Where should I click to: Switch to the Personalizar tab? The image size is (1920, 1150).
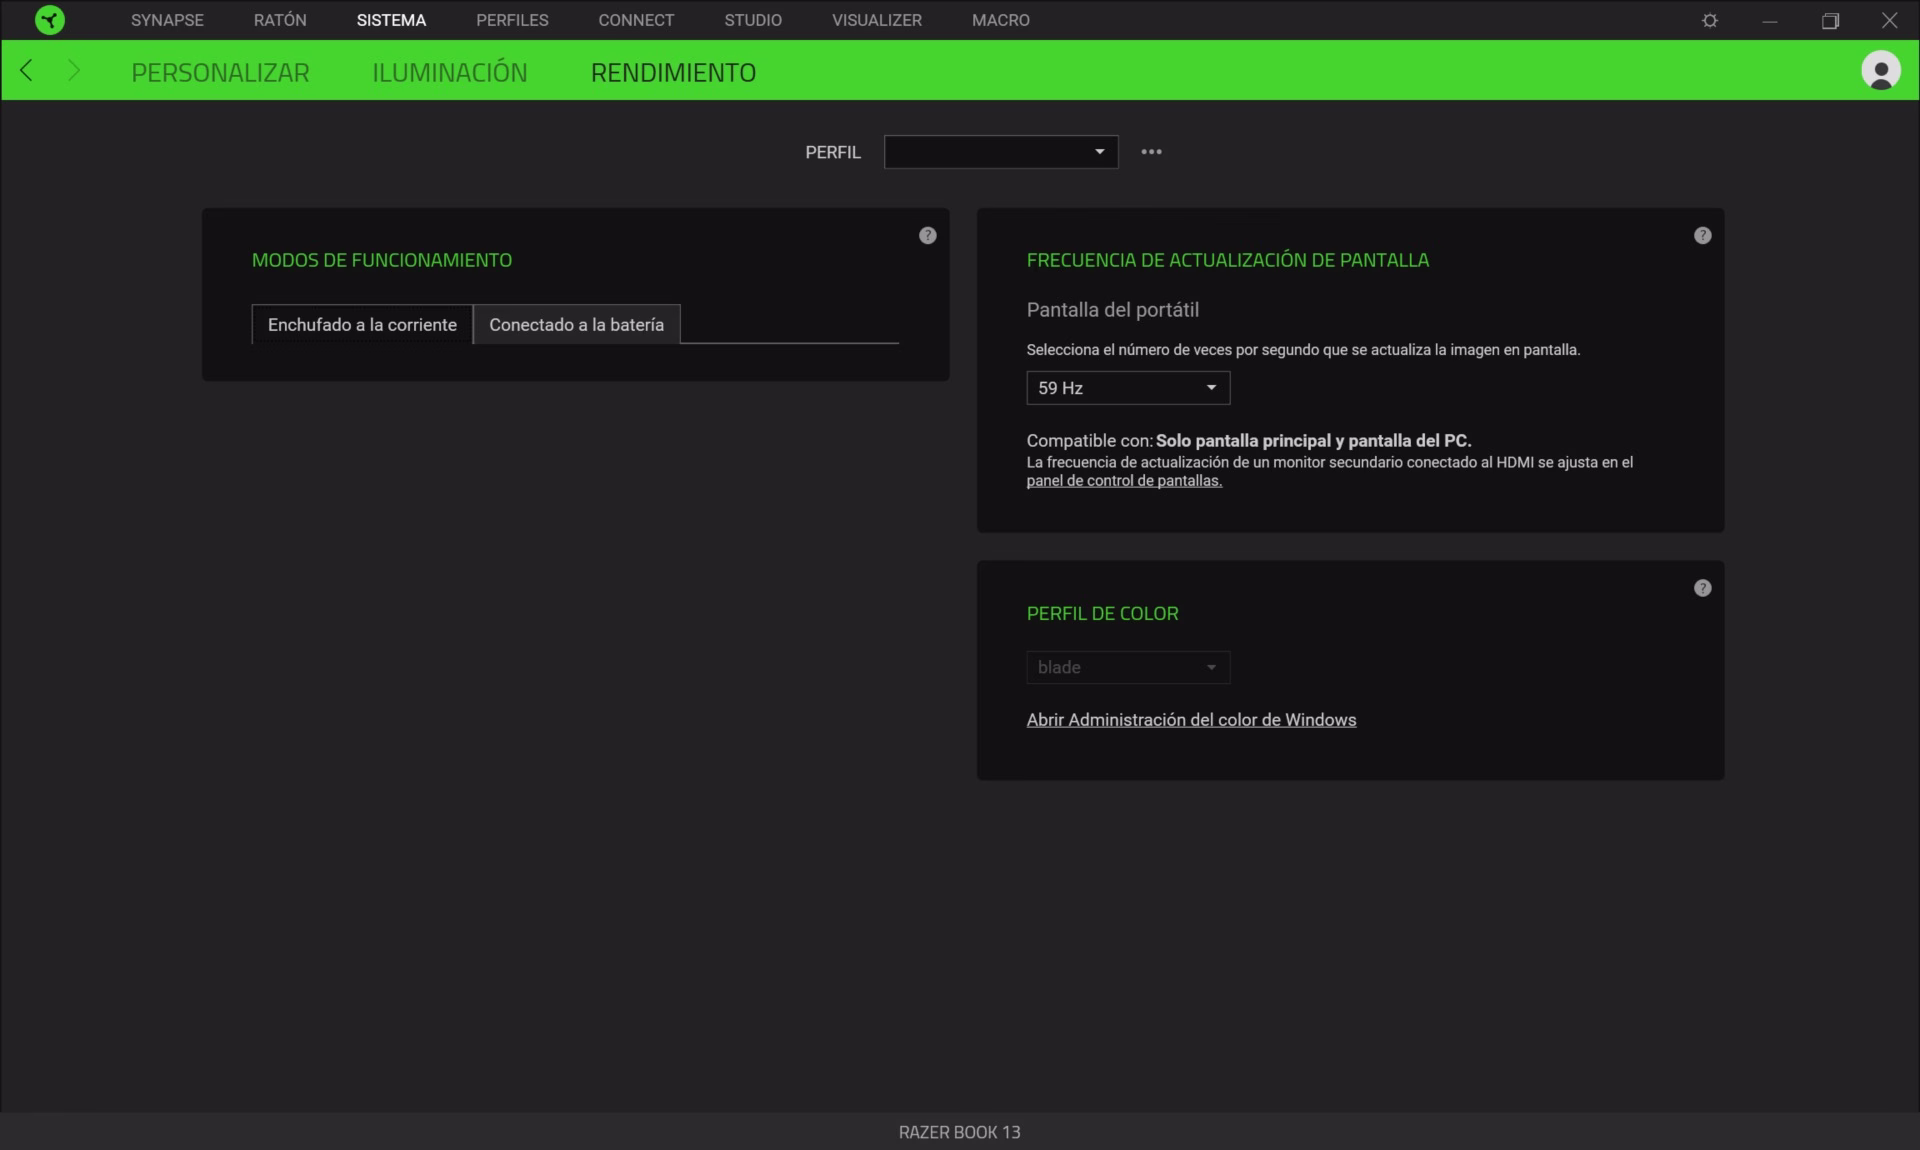click(220, 72)
